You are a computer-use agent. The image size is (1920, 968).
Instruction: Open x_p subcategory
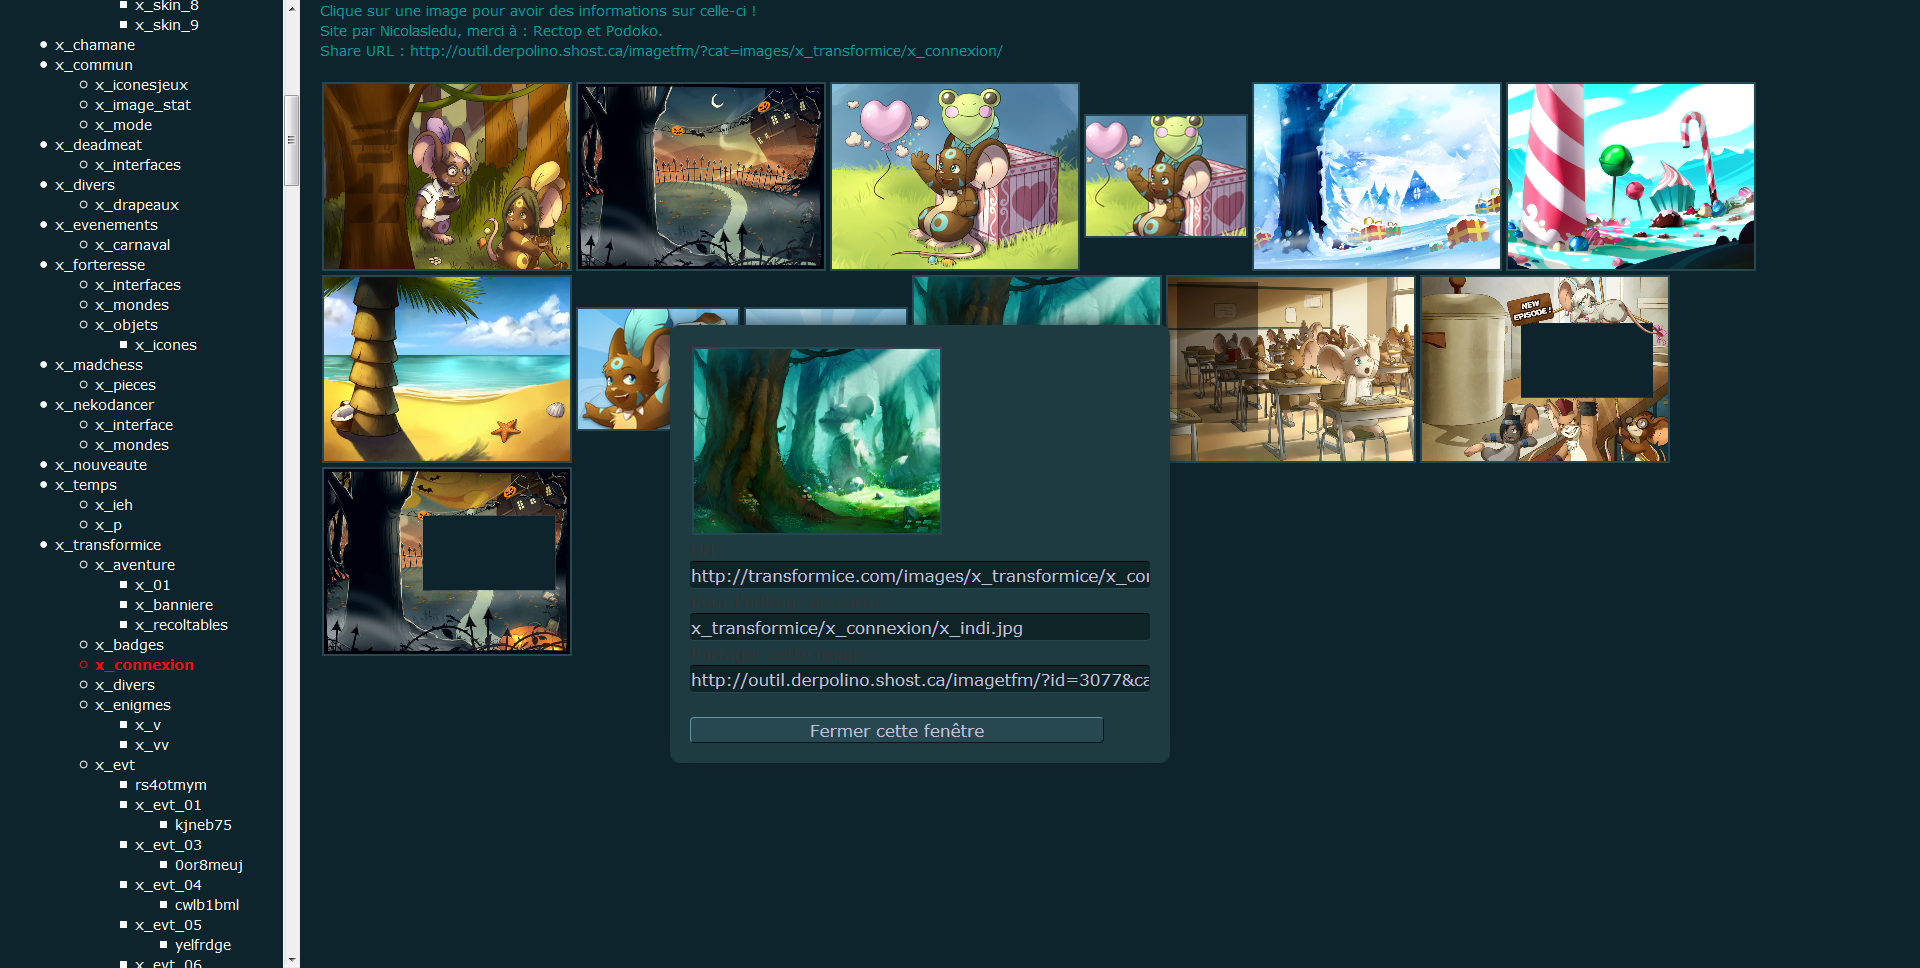tap(108, 525)
